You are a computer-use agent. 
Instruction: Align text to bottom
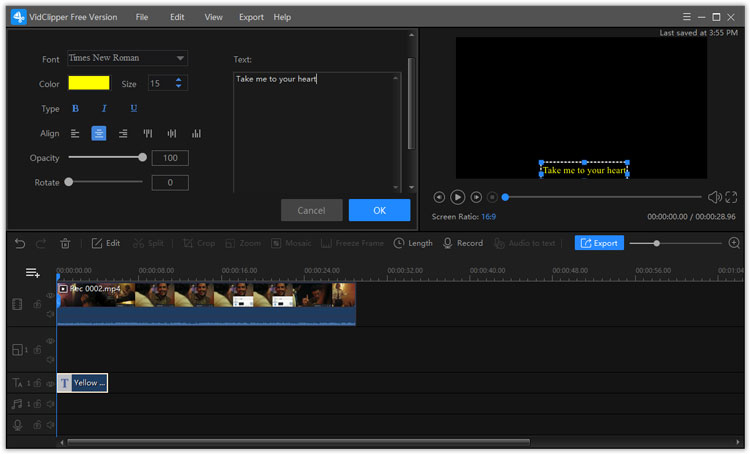point(196,133)
